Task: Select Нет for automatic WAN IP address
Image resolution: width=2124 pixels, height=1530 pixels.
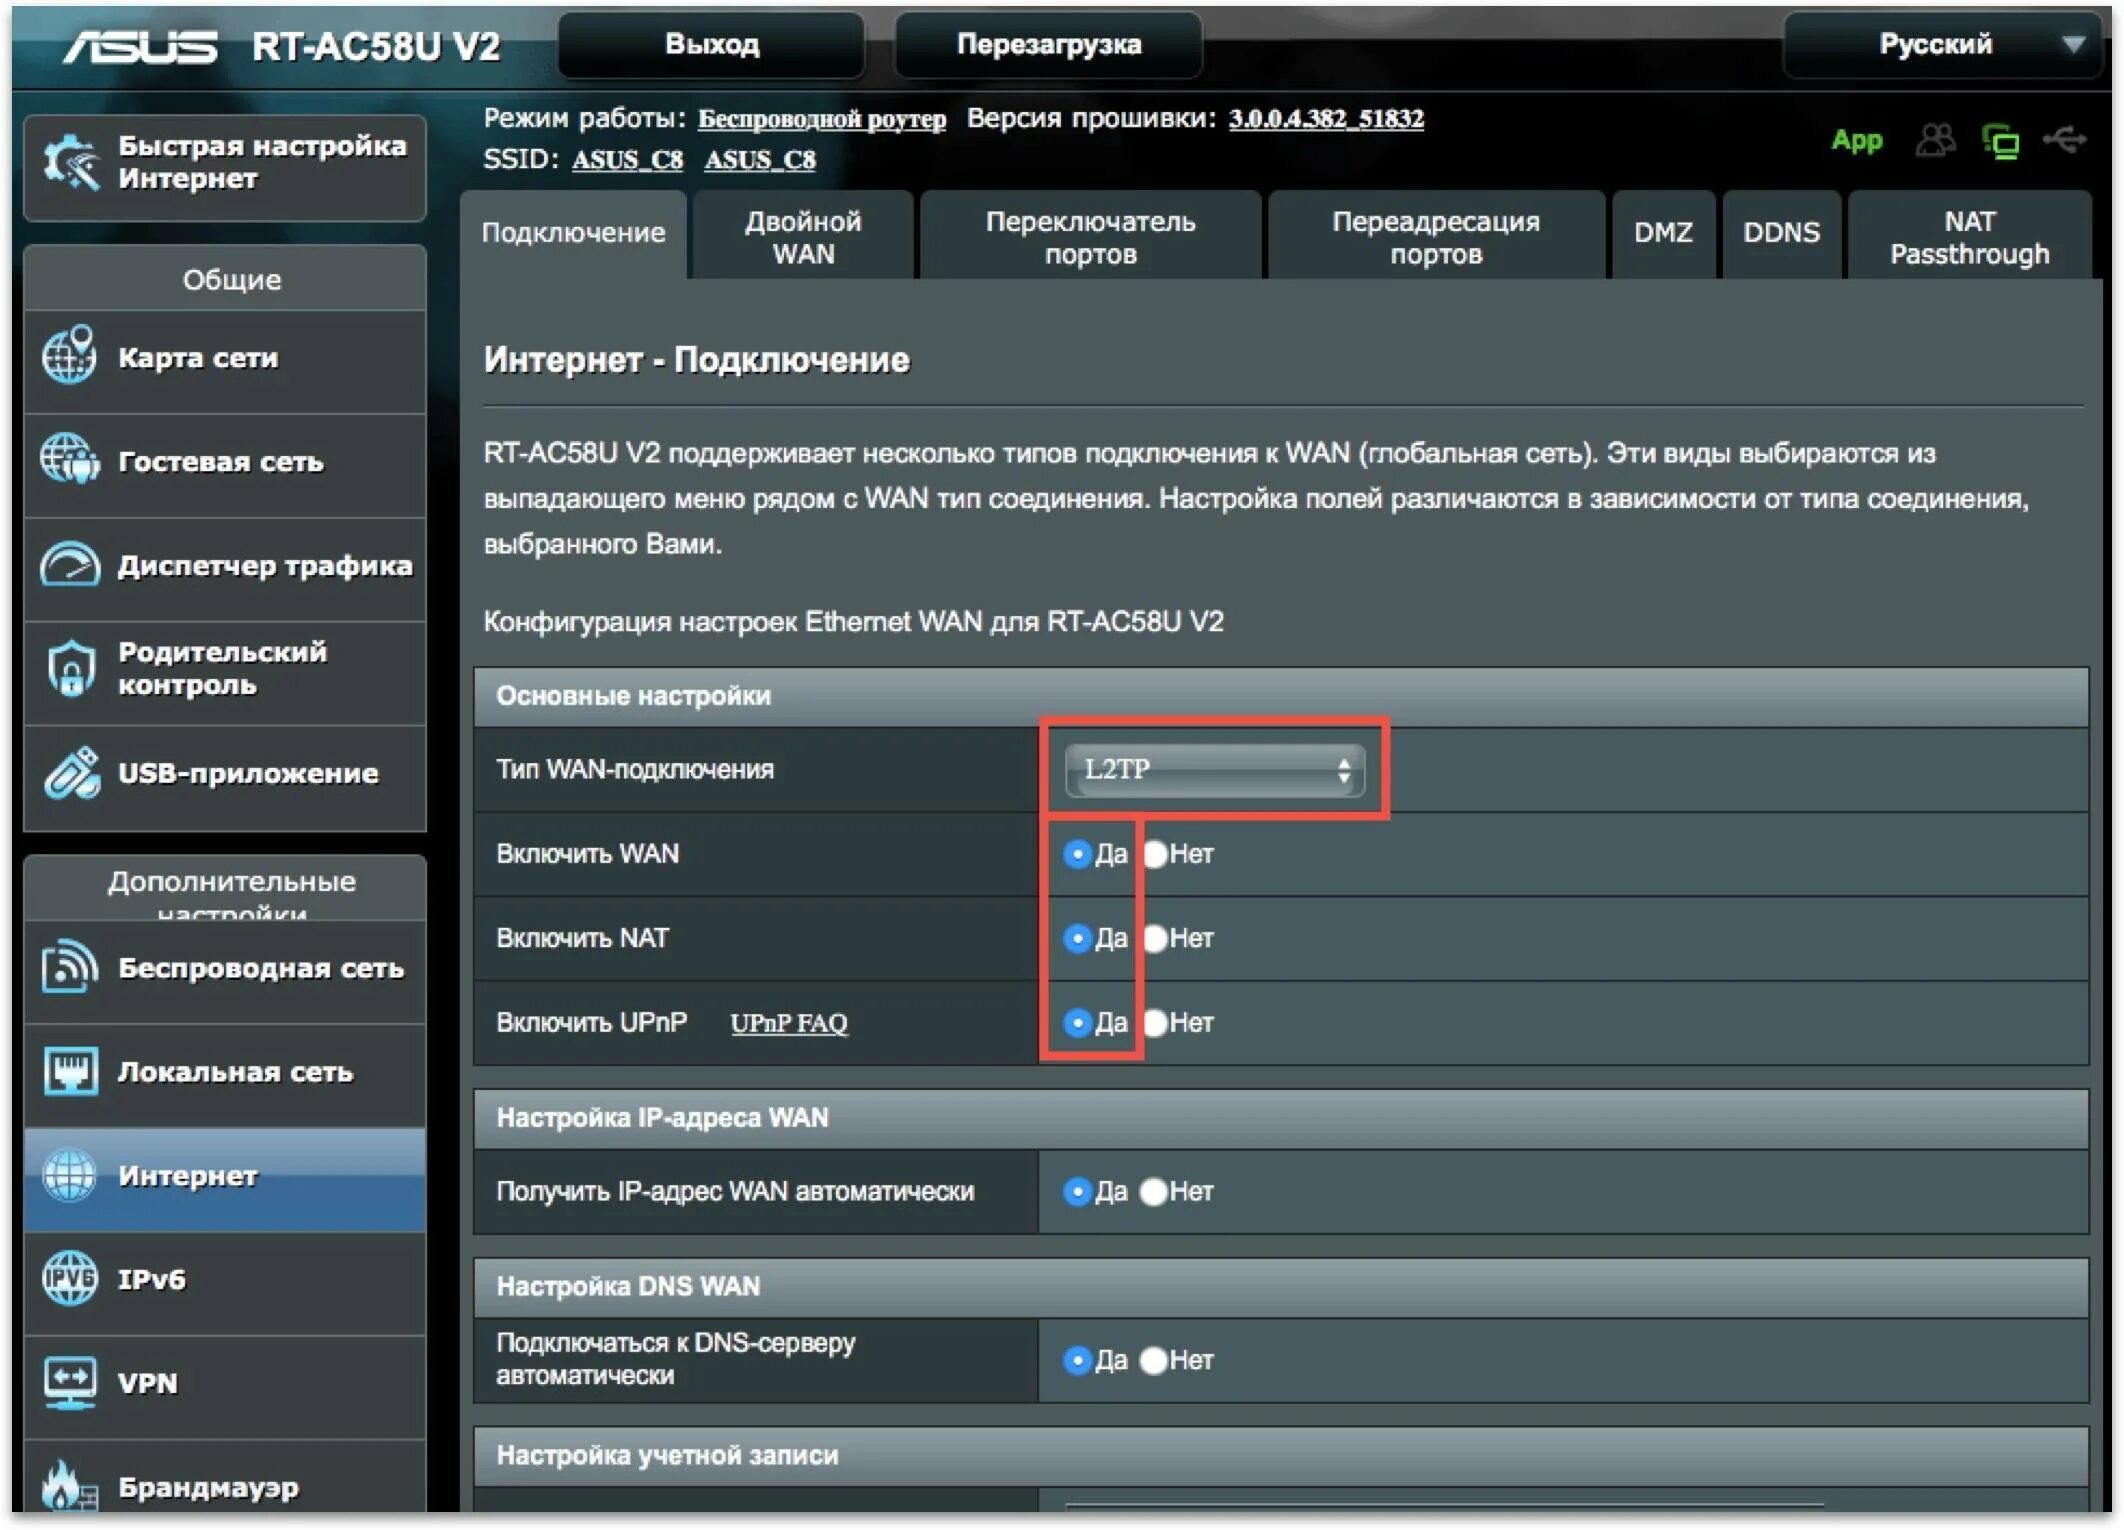Action: point(1154,1191)
